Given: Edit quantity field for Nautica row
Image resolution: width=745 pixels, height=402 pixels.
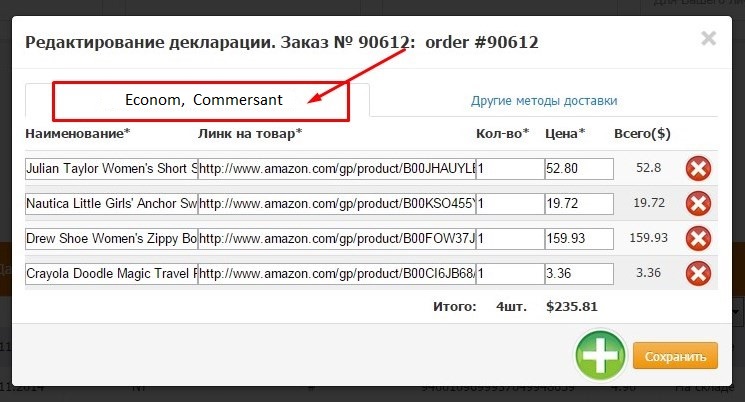Looking at the screenshot, I should click(509, 203).
